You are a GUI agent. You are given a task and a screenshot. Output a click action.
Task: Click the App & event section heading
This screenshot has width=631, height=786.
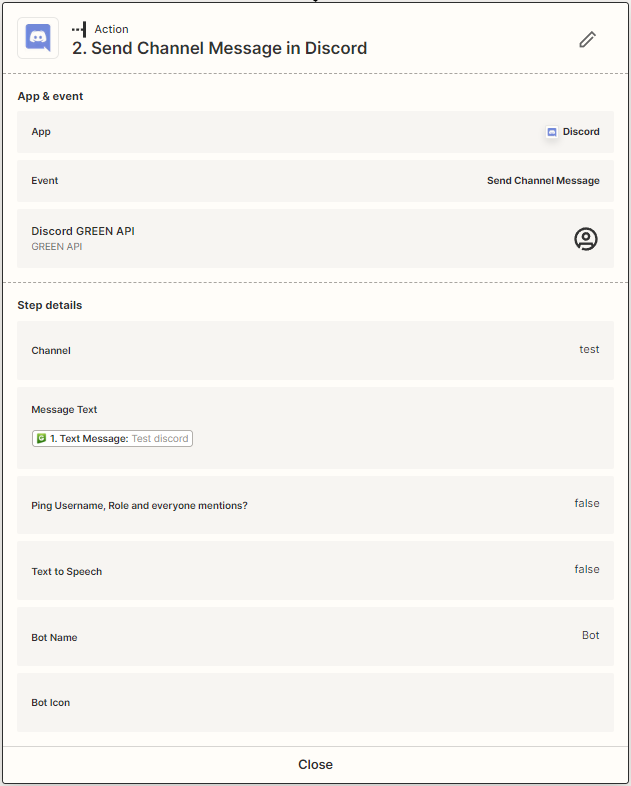[x=51, y=97]
